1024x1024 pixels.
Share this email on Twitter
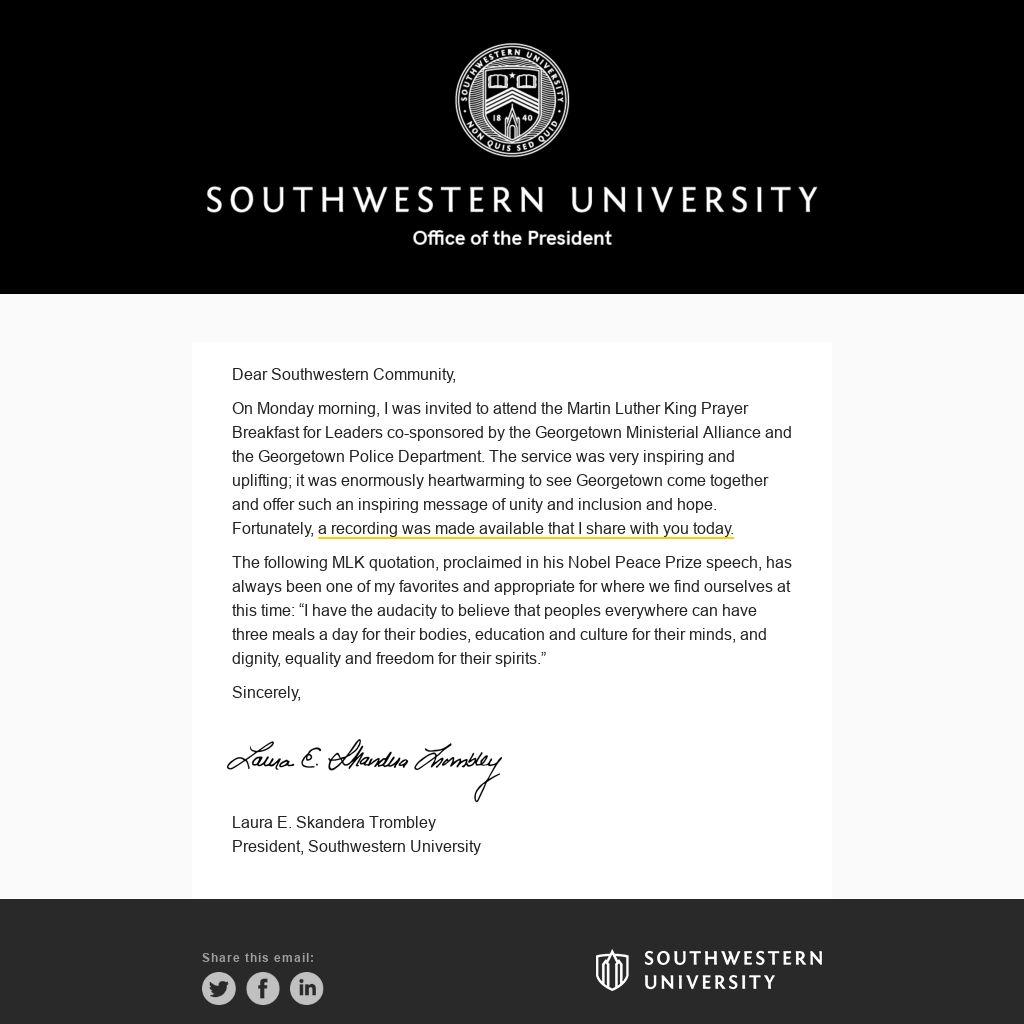[219, 988]
